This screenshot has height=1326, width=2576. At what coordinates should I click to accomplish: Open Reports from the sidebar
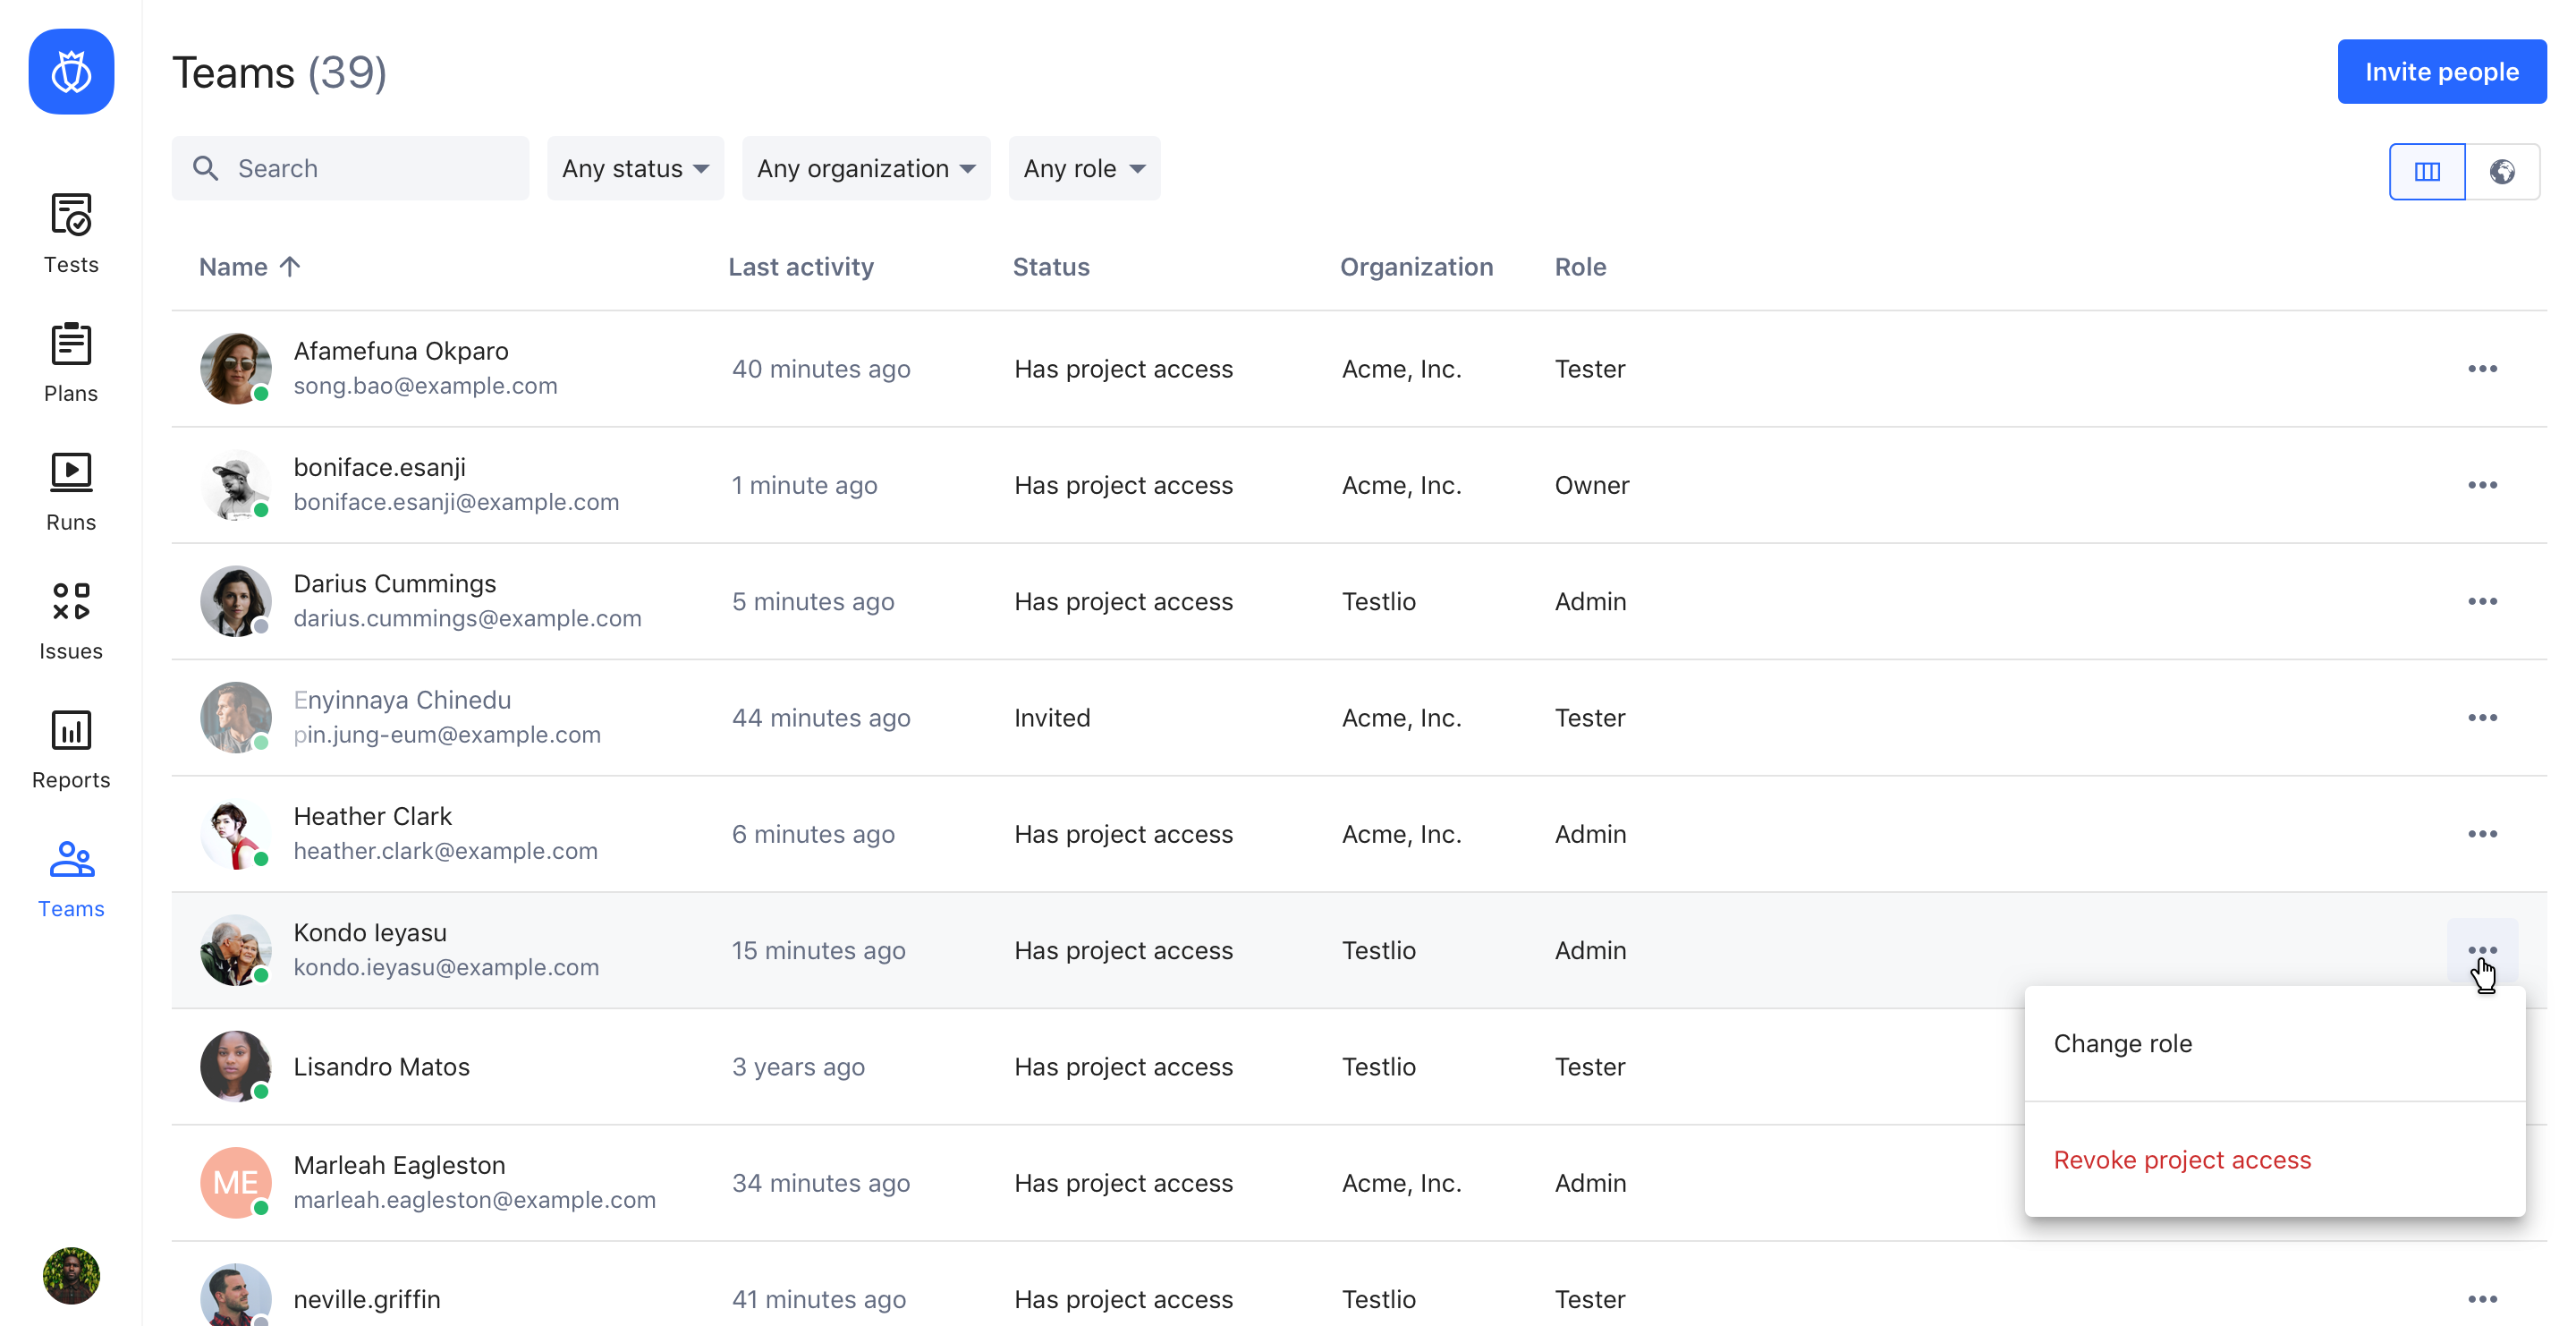click(71, 749)
